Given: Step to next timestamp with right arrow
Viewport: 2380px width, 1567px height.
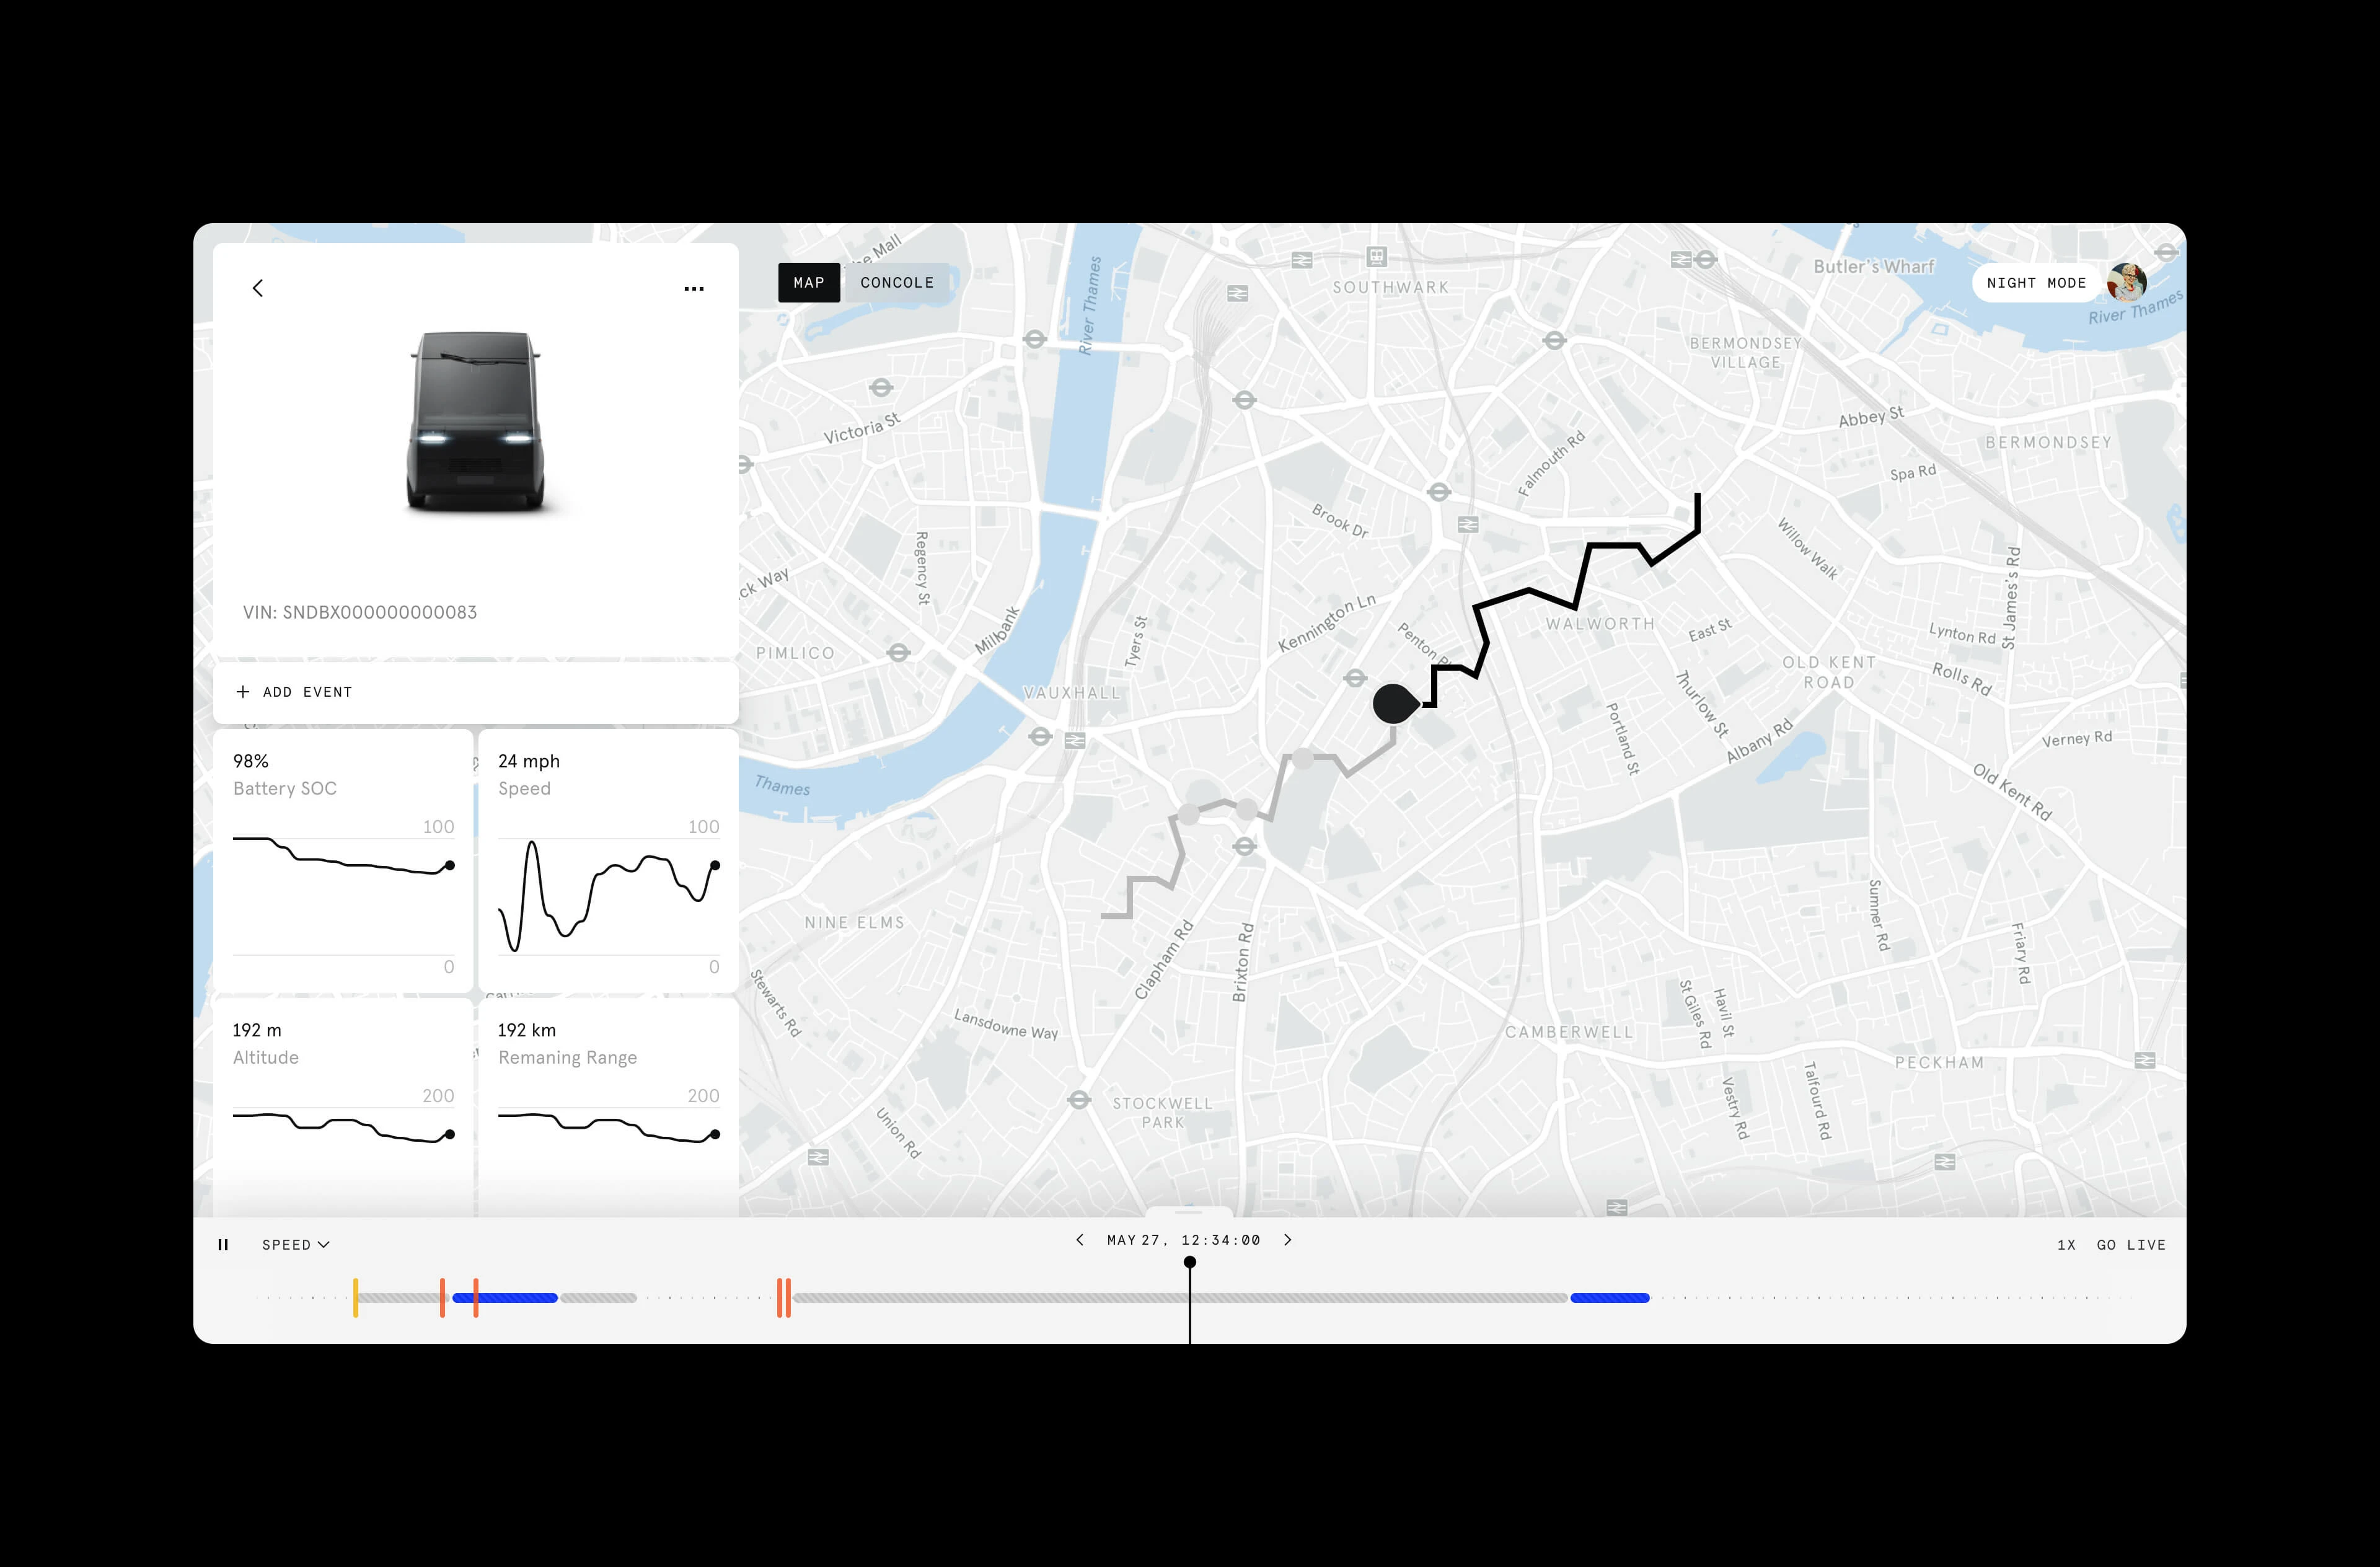Looking at the screenshot, I should point(1288,1240).
